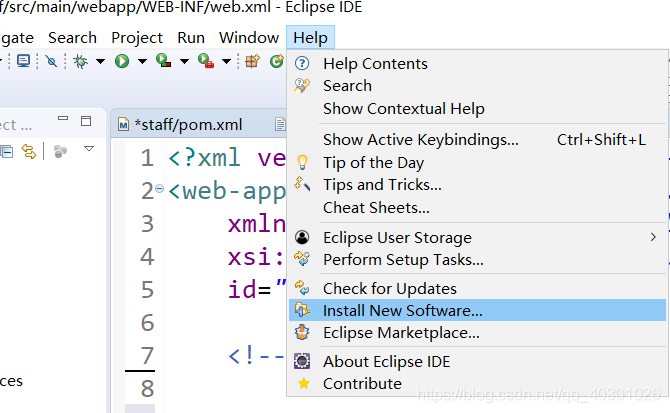This screenshot has width=670, height=413.
Task: Open the Project menu
Action: tap(137, 38)
